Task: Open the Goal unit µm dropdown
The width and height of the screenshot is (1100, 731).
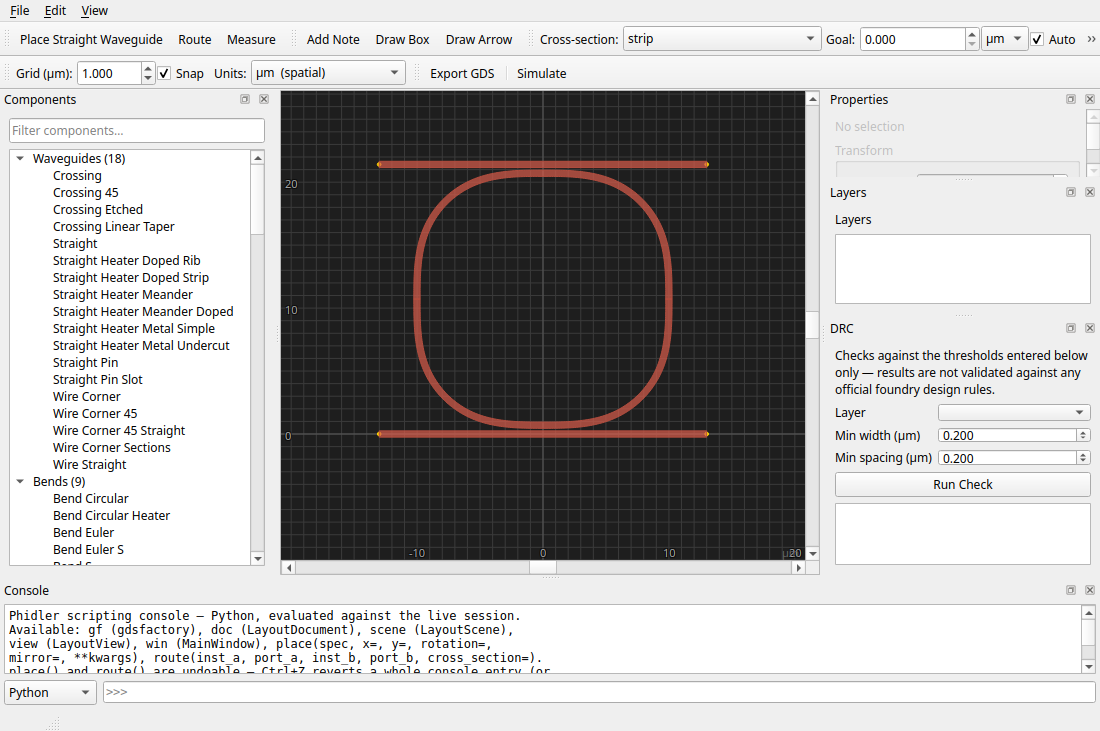Action: coord(1005,39)
